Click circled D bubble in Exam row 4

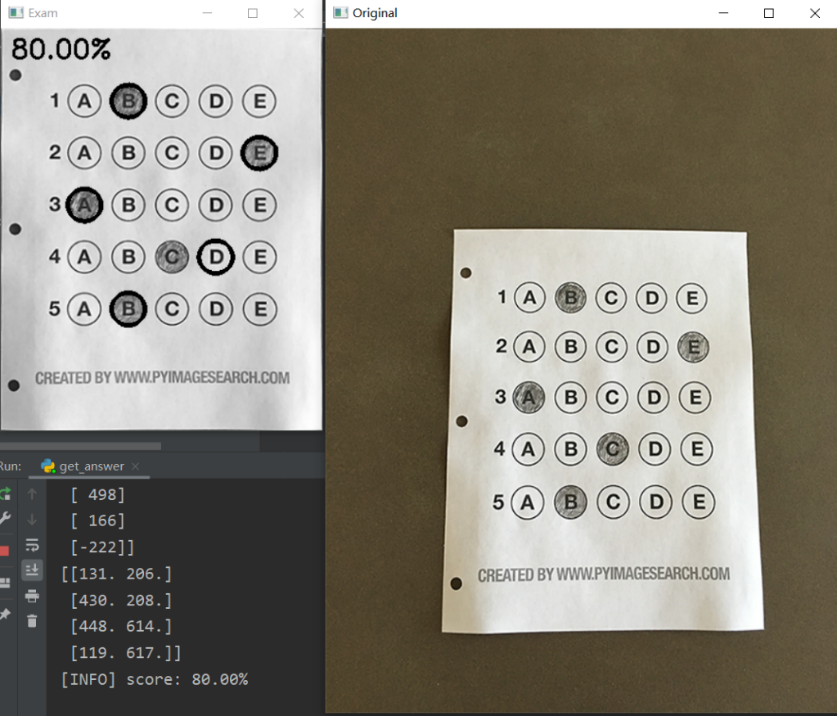216,257
